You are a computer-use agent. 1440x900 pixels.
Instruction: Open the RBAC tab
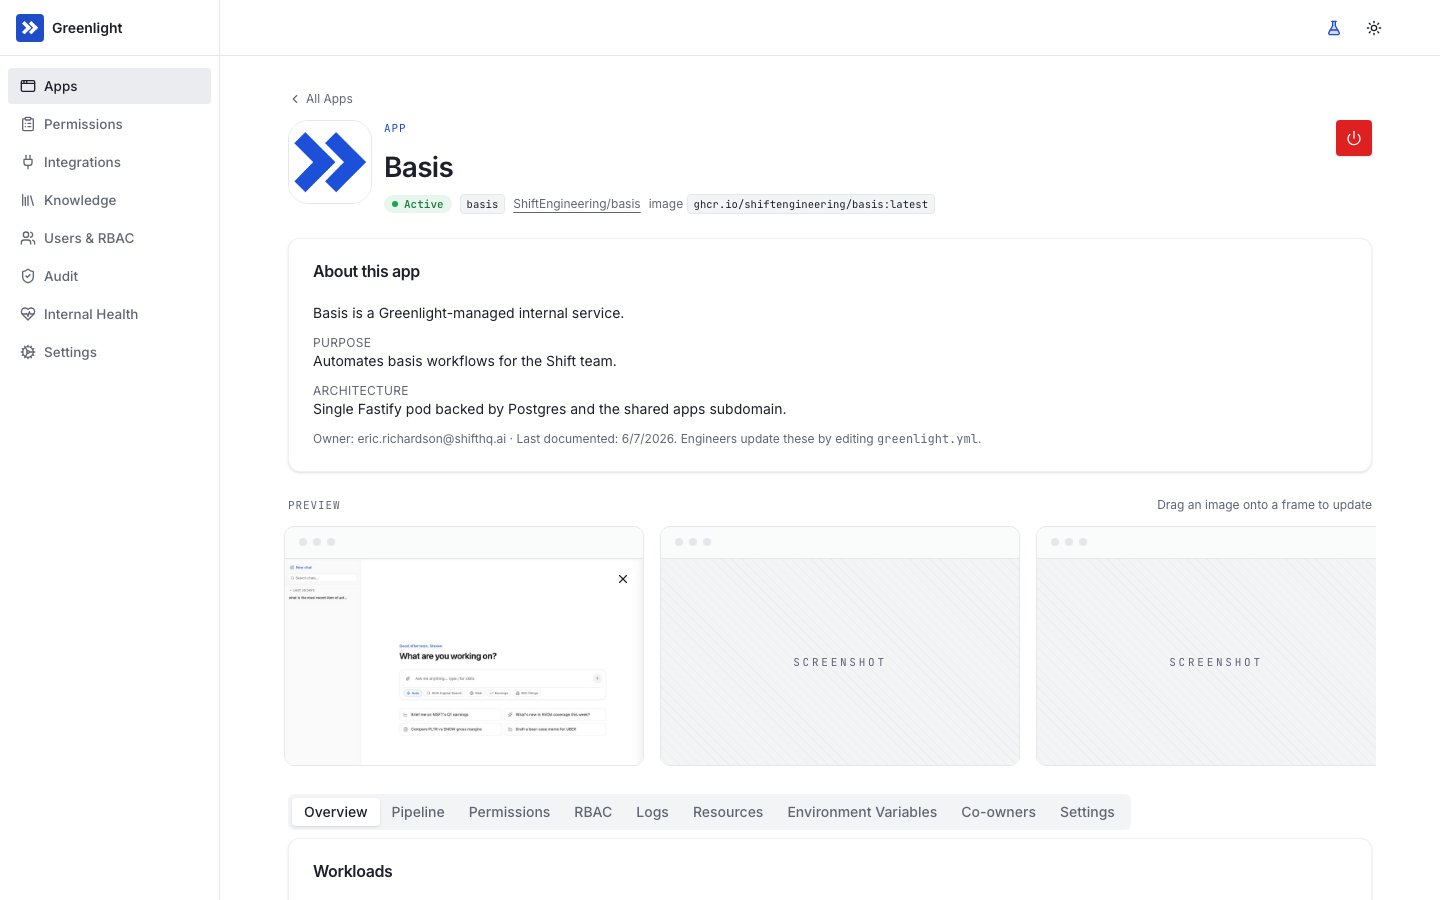593,812
